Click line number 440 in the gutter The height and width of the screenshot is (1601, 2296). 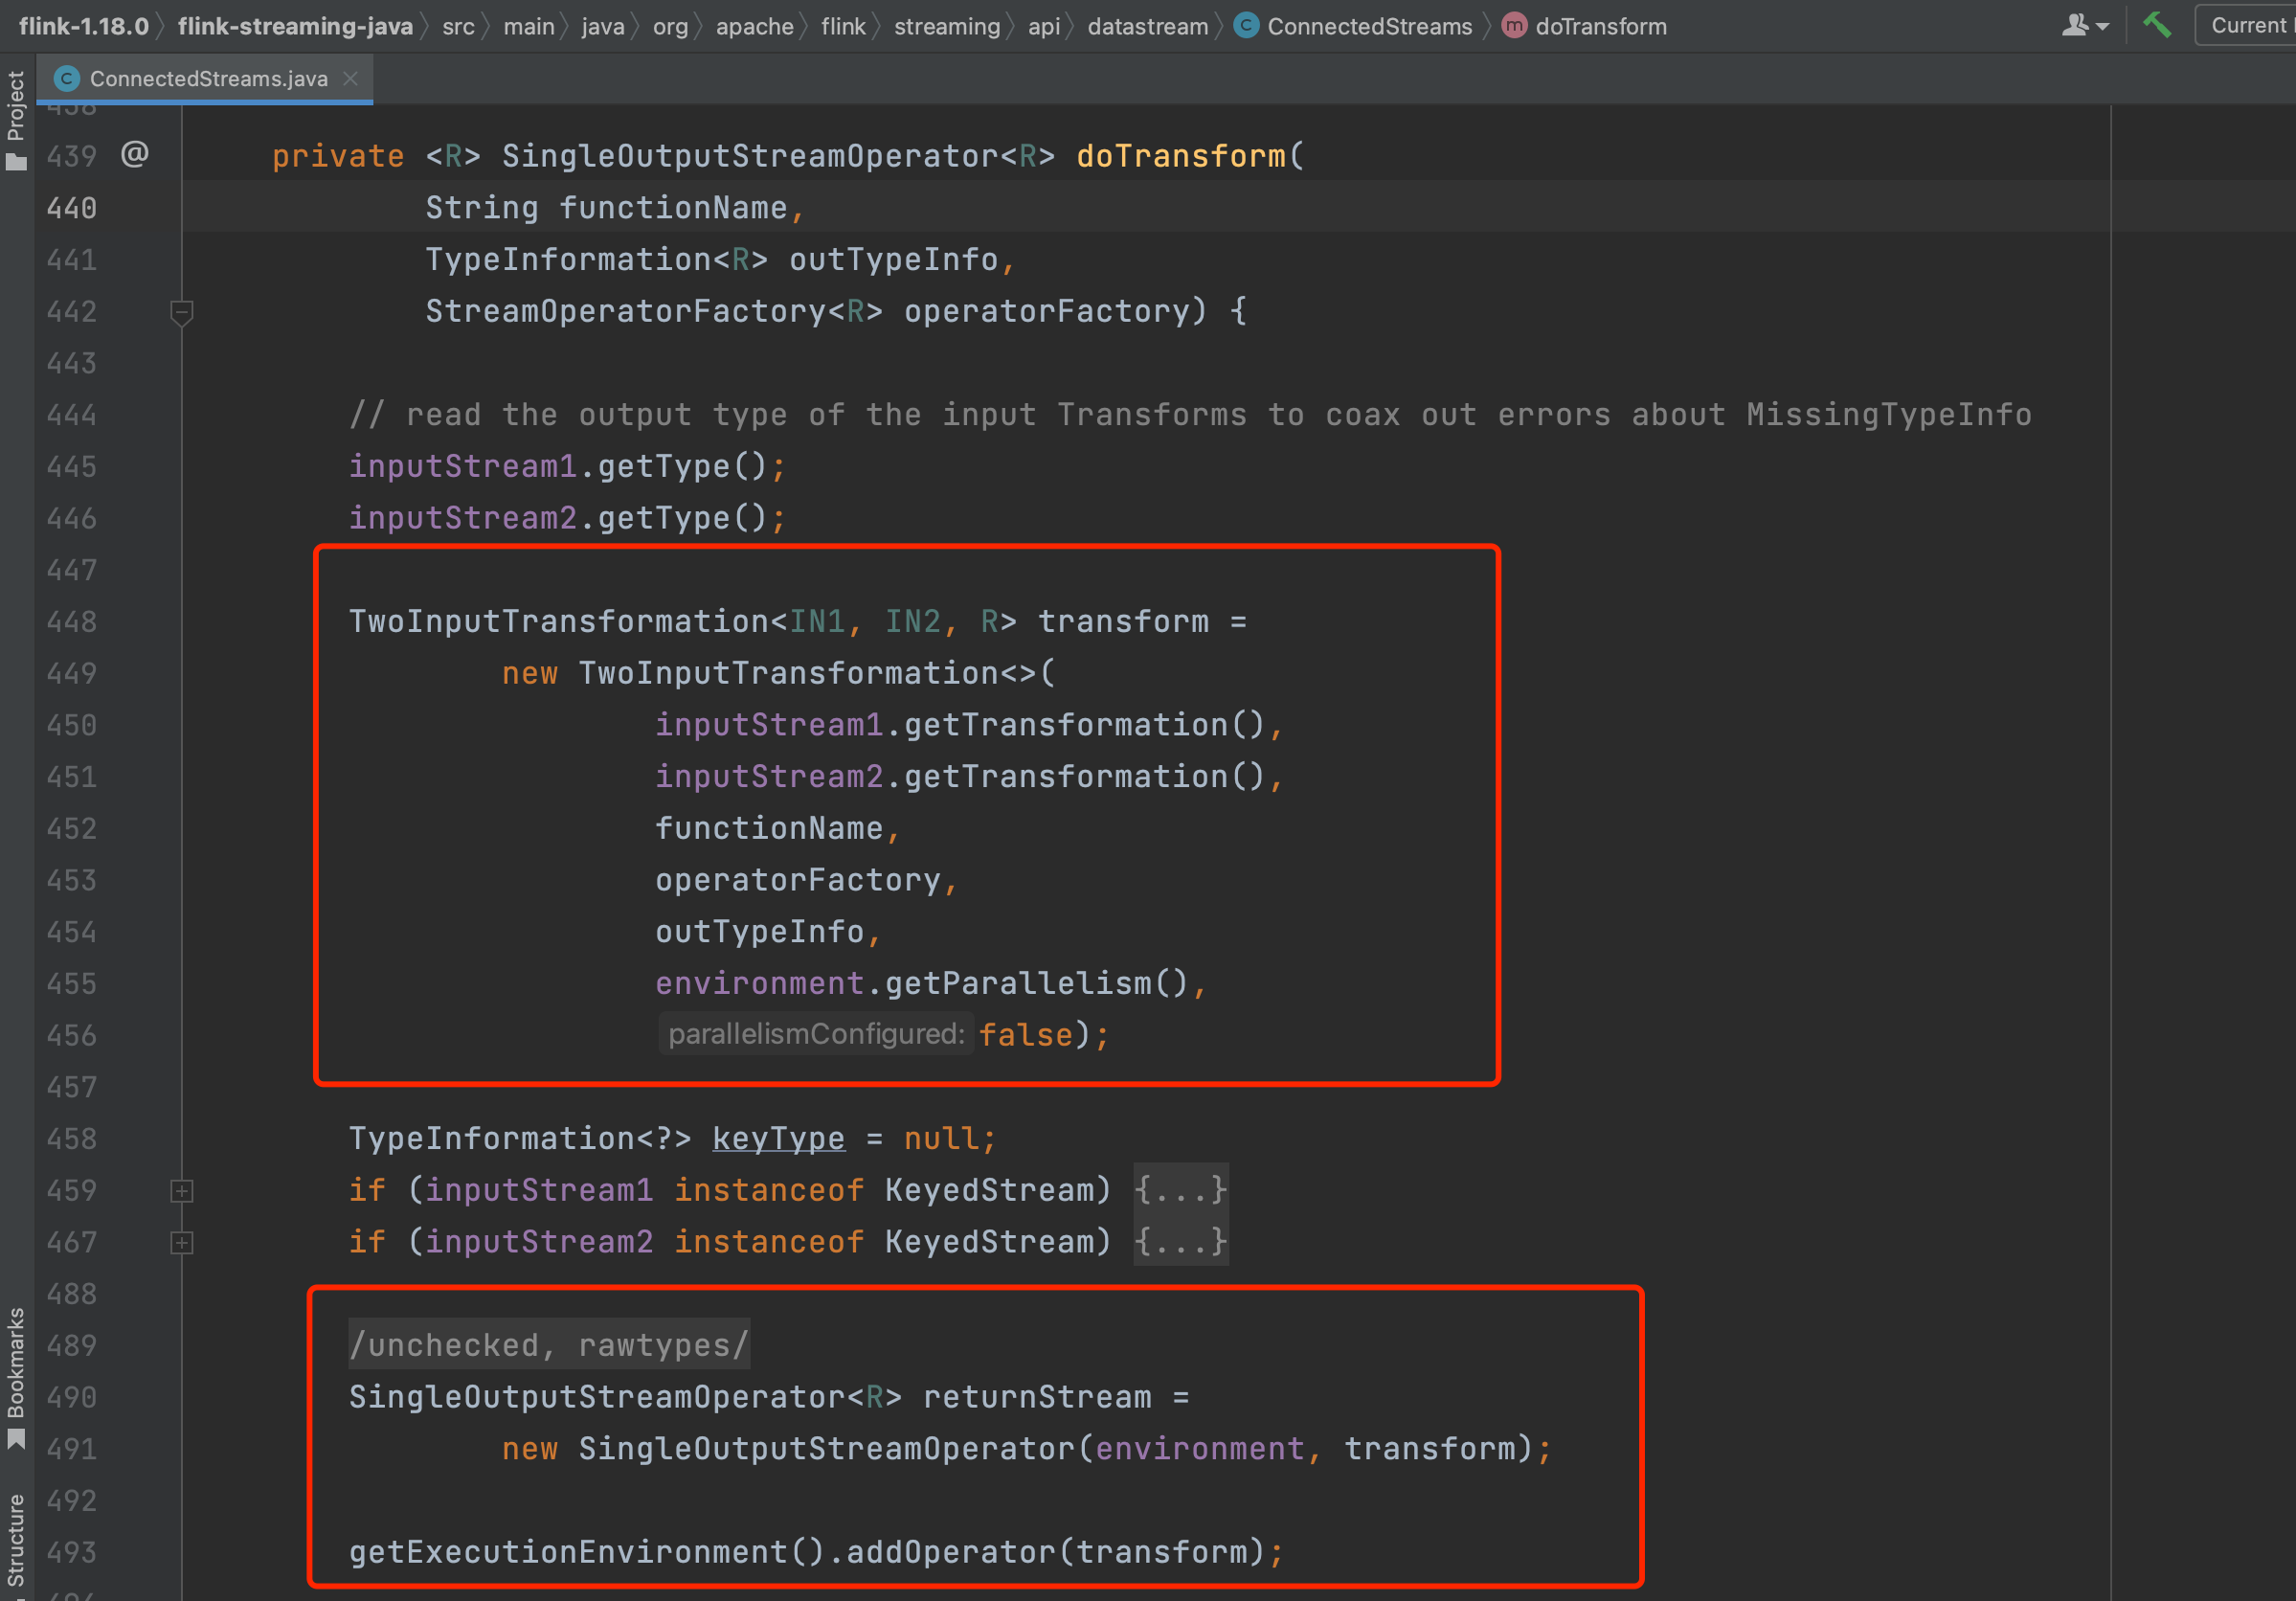pos(72,208)
